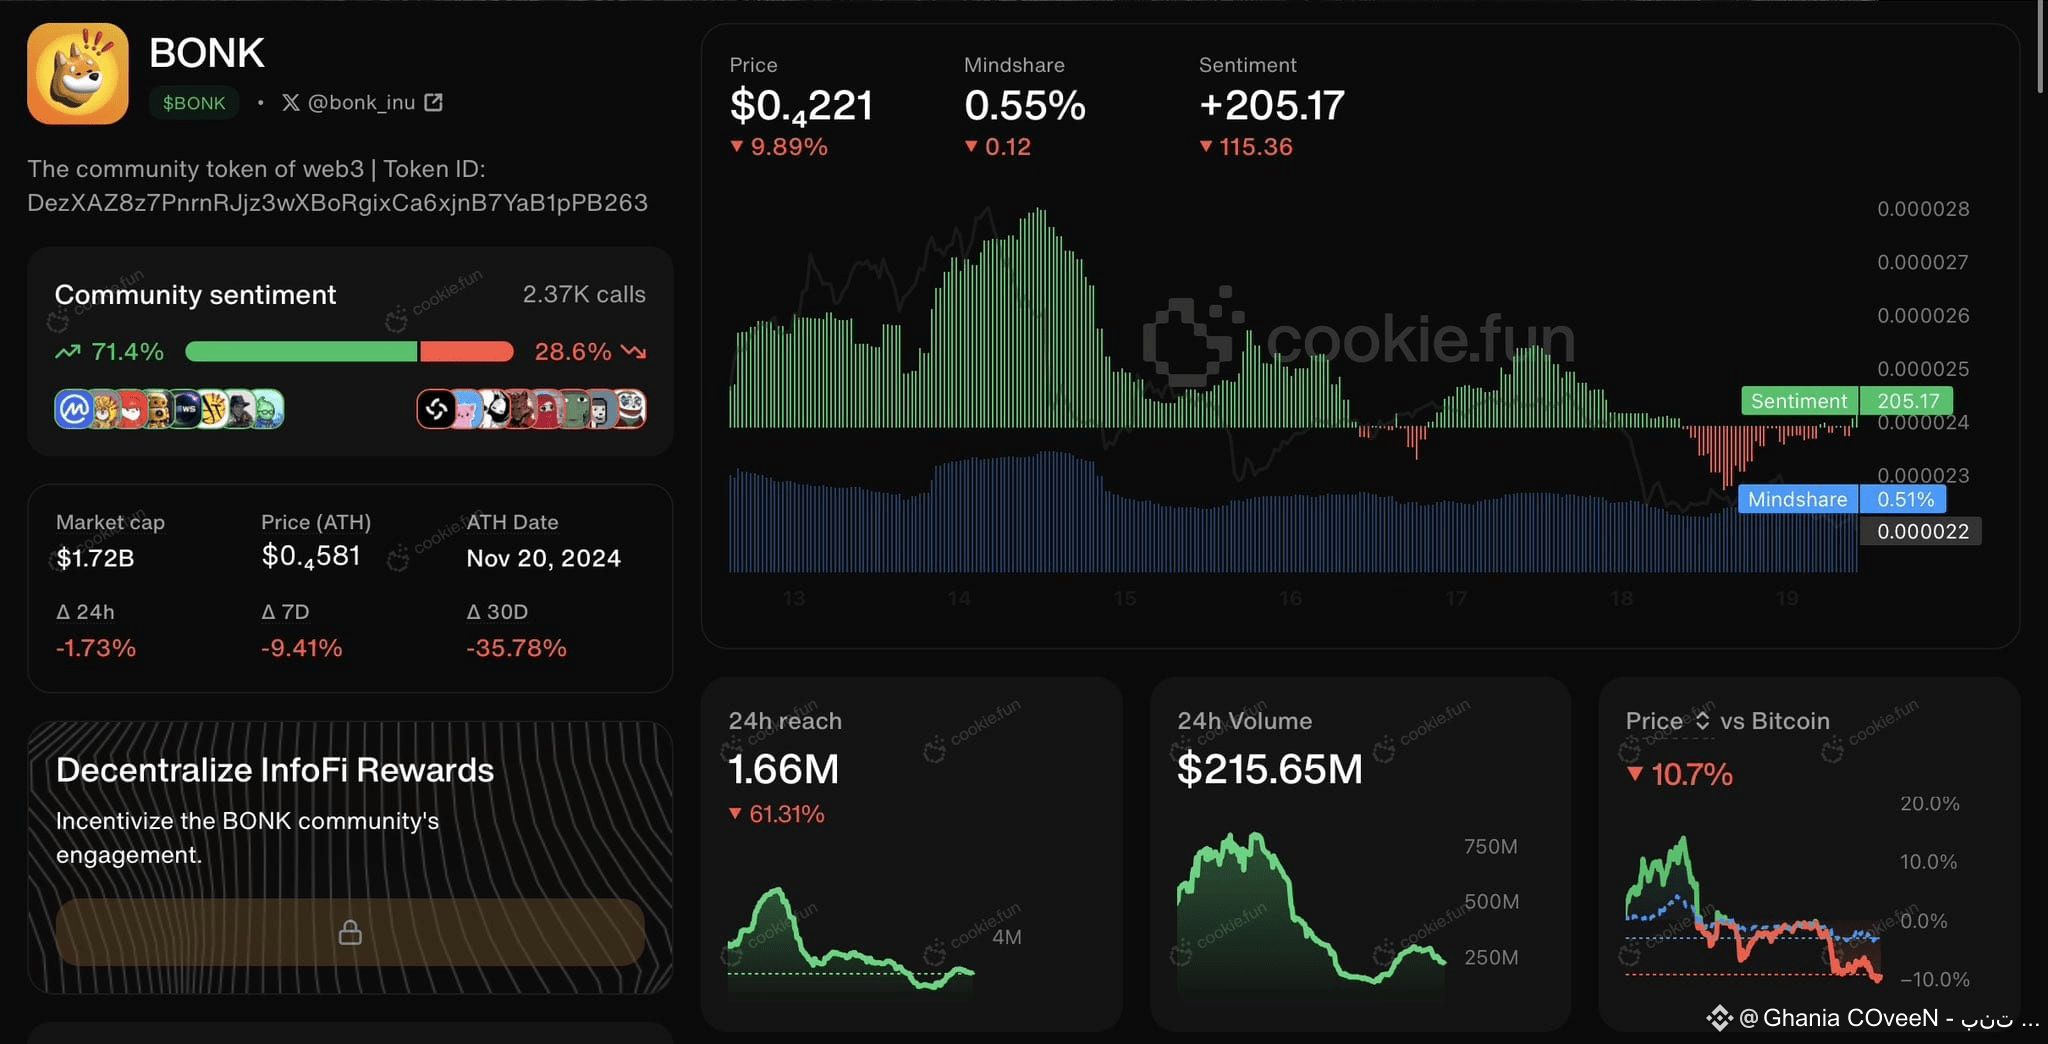Click the CoinMarketCap avatar in bullish callers
This screenshot has height=1044, width=2048.
point(74,408)
